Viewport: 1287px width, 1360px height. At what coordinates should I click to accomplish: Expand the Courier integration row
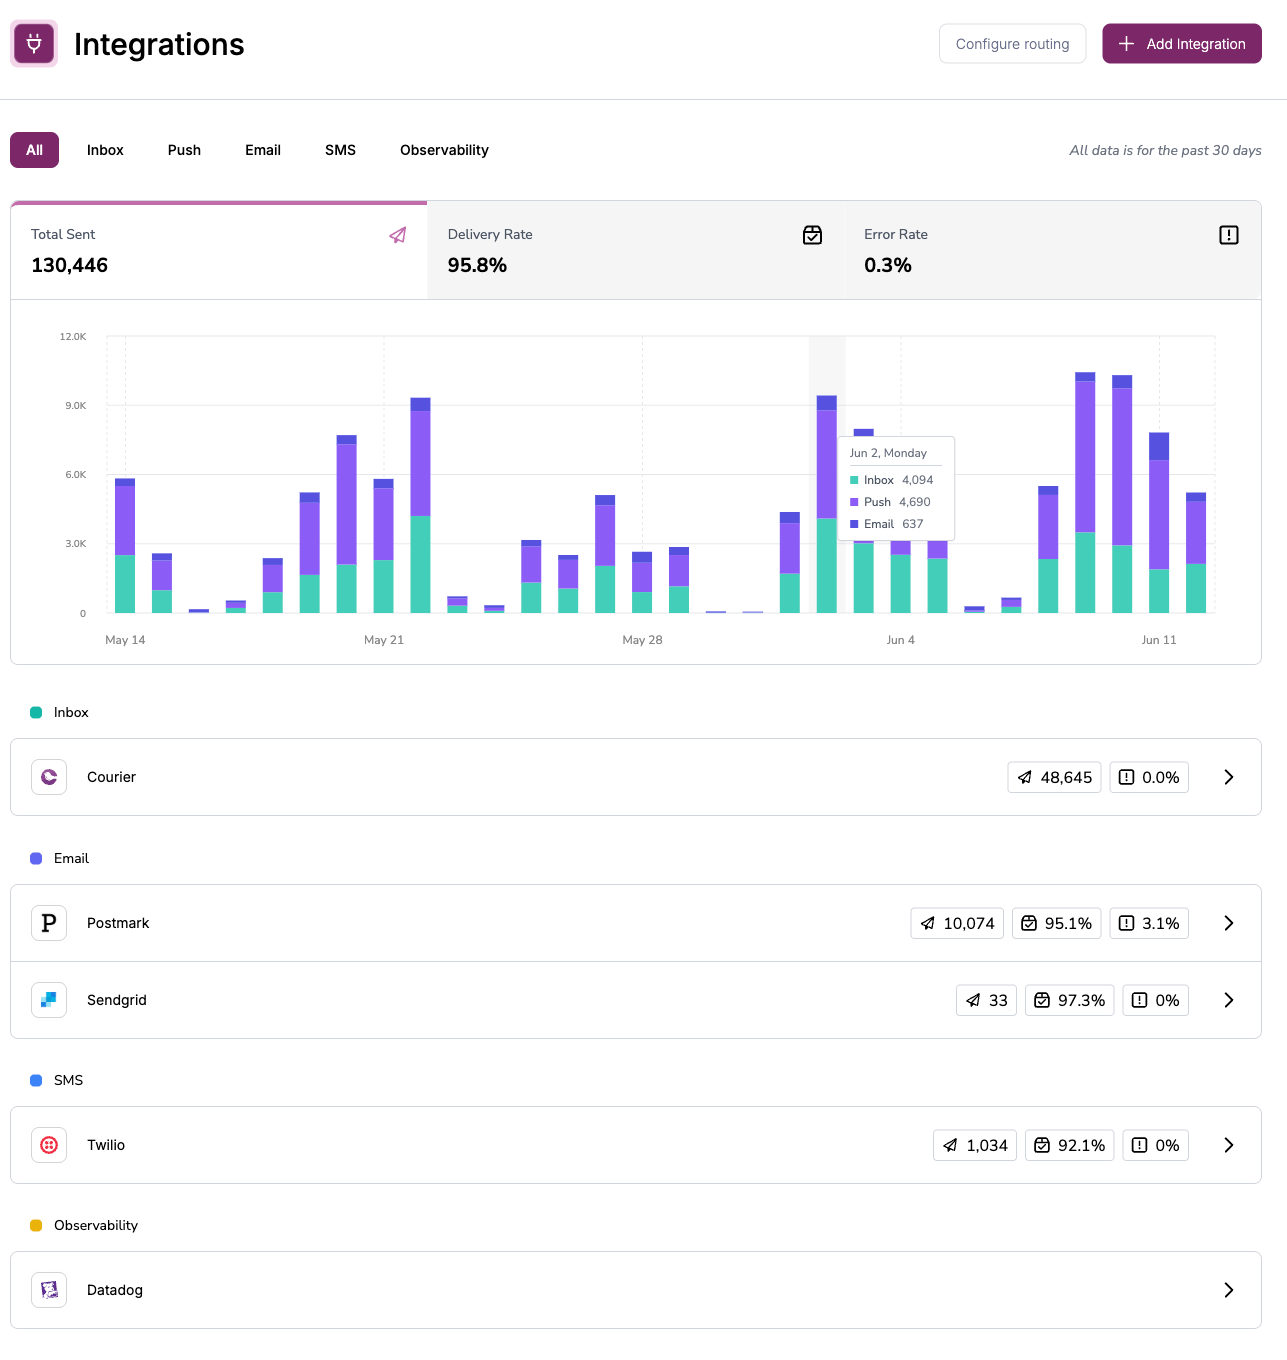pyautogui.click(x=1229, y=777)
